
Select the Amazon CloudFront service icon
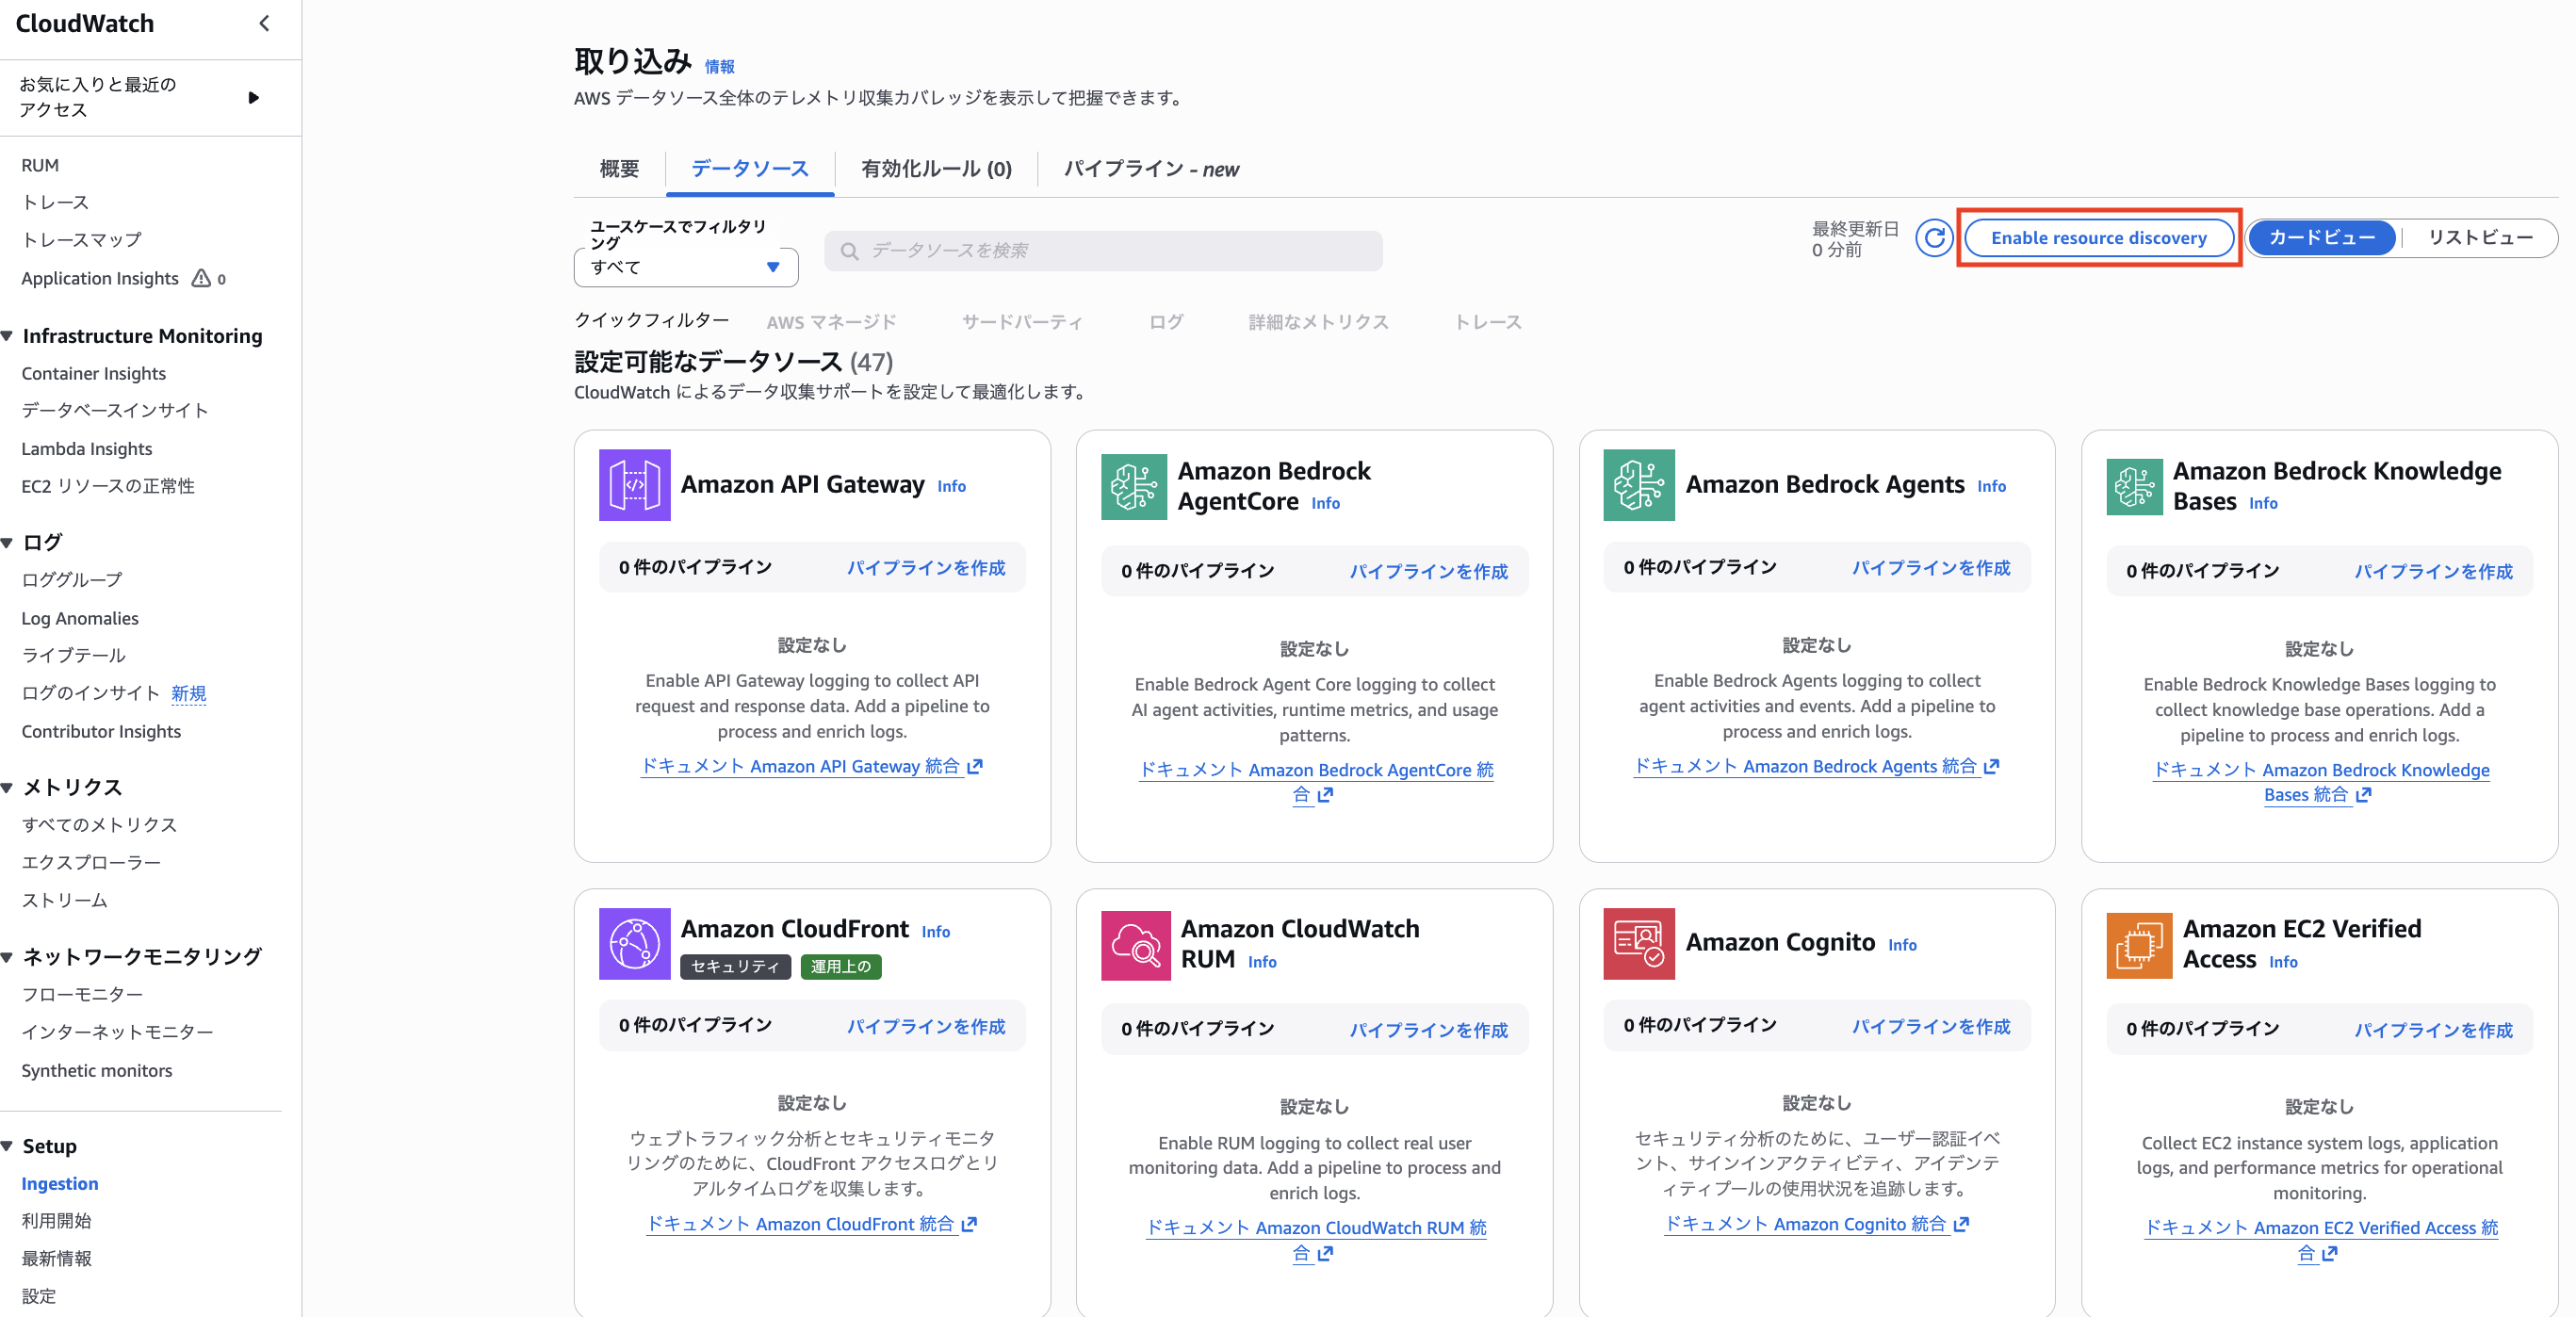click(x=633, y=944)
